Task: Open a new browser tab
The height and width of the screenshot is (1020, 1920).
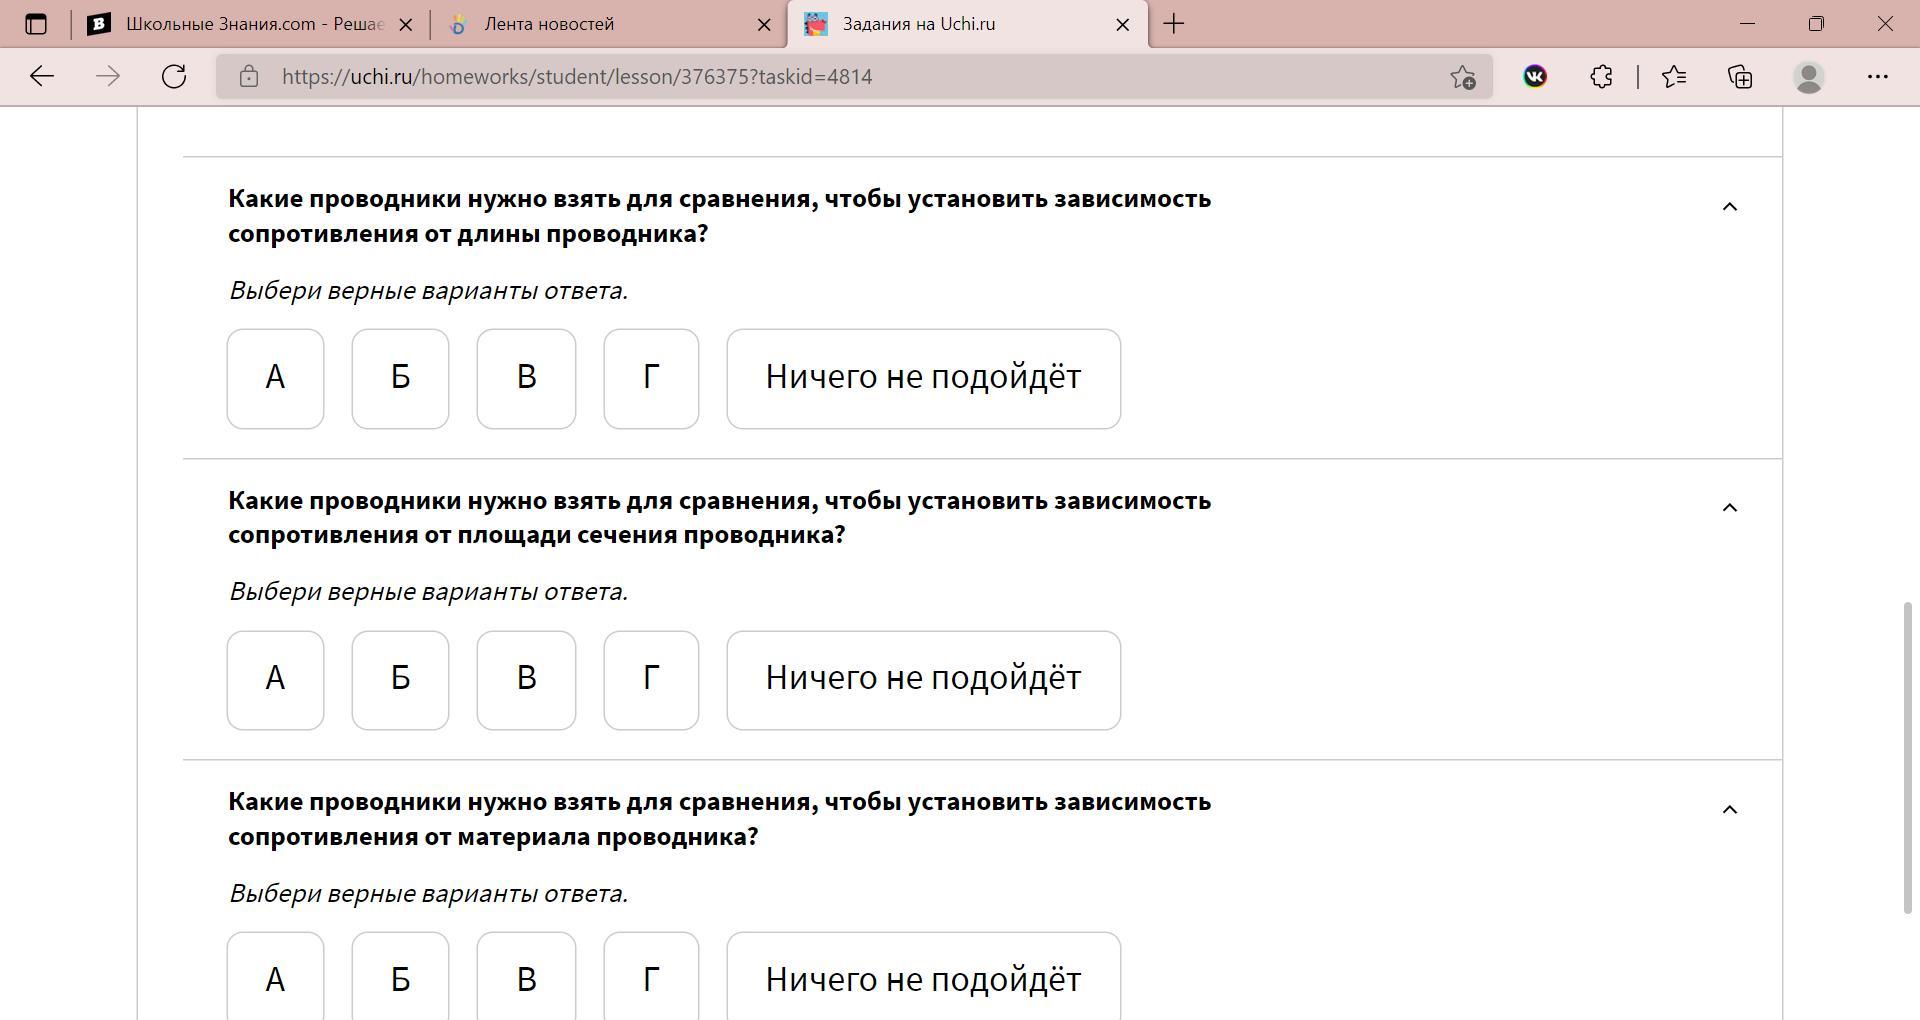Action: pyautogui.click(x=1174, y=24)
